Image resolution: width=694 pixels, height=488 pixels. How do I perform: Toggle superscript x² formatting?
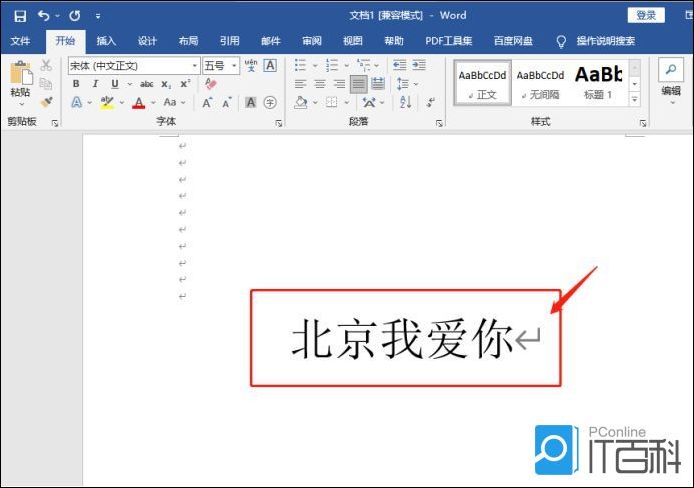click(x=185, y=84)
